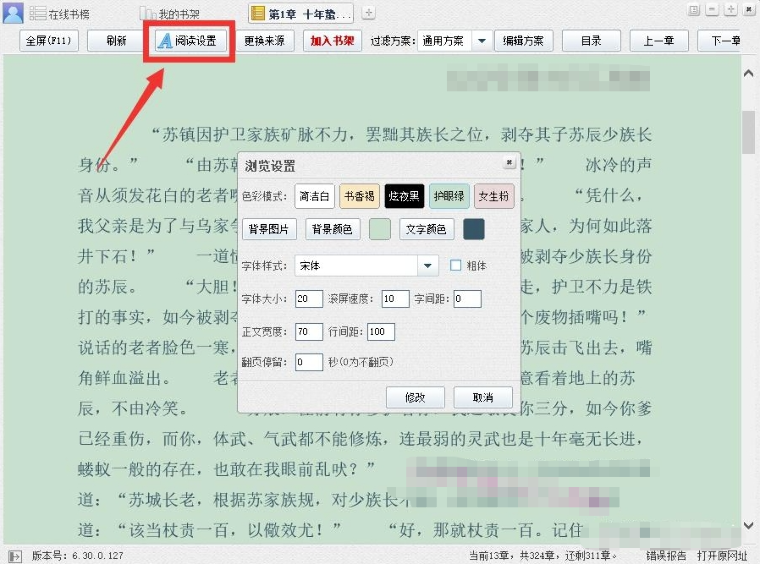Select 炫夜黑 color mode
The height and width of the screenshot is (564, 760).
(404, 196)
